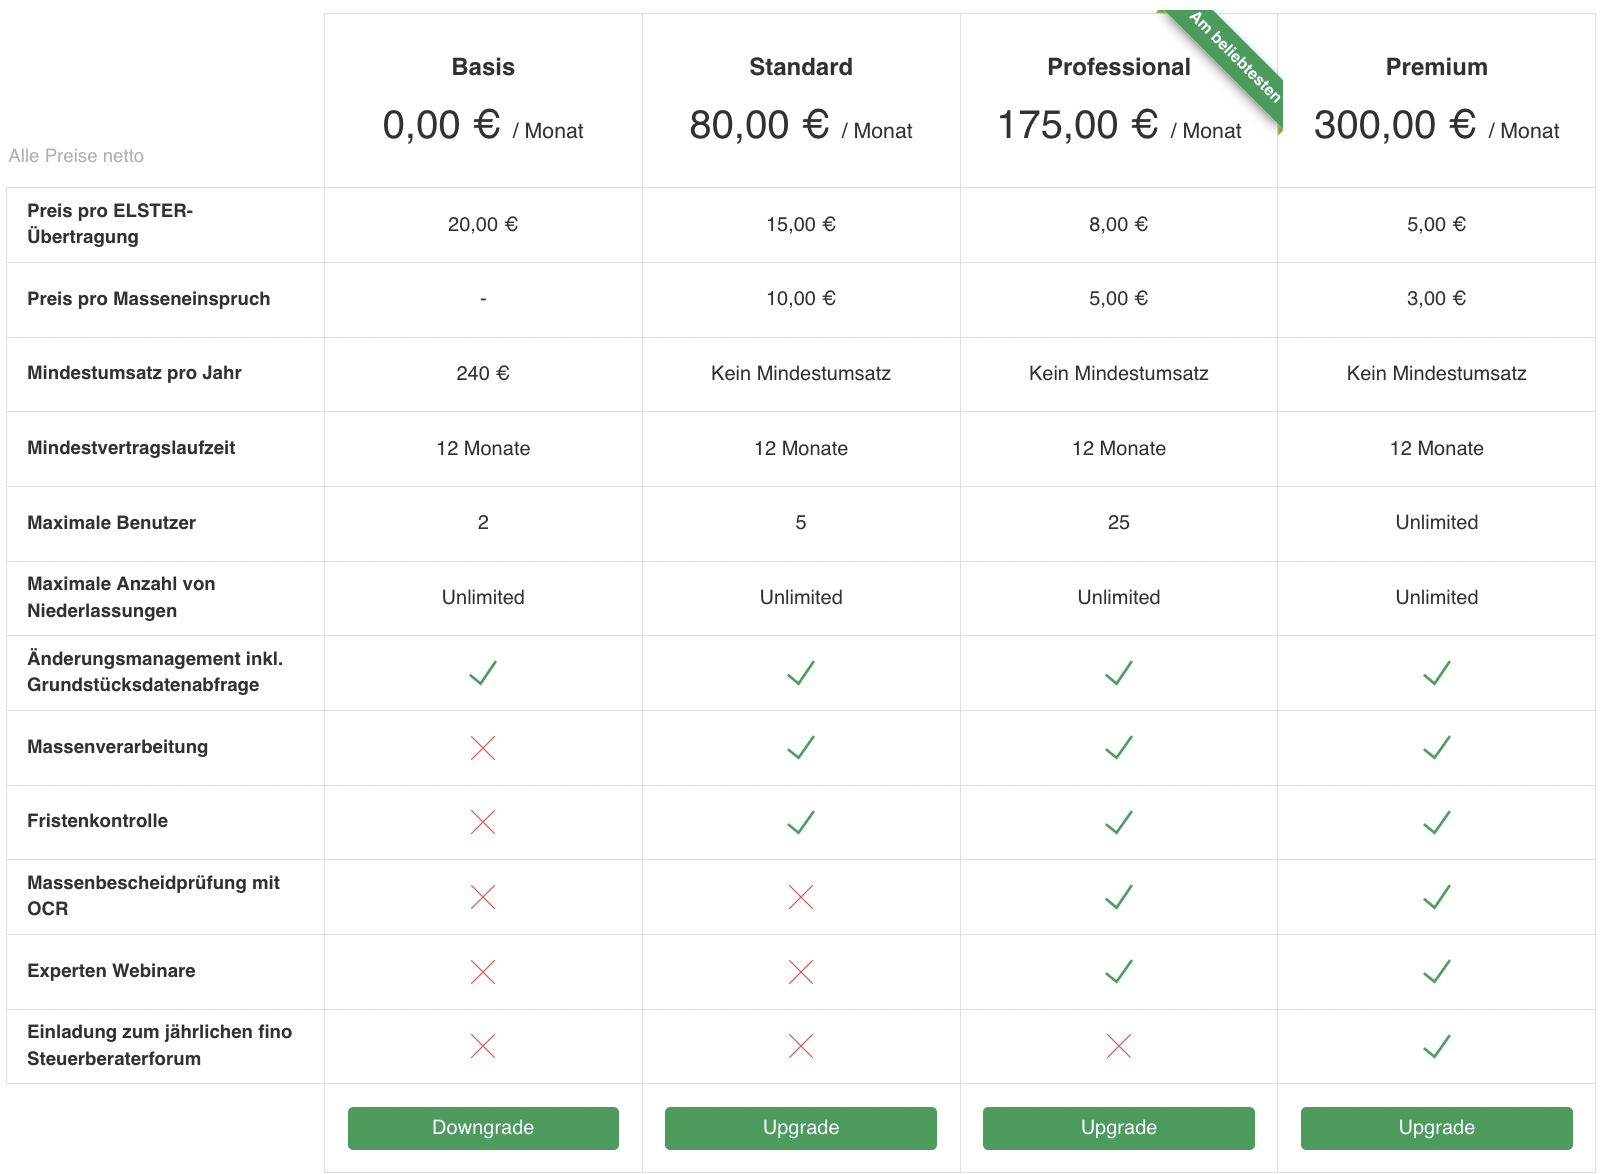Click the Standard 80,00 € price
The image size is (1609, 1174).
point(760,125)
